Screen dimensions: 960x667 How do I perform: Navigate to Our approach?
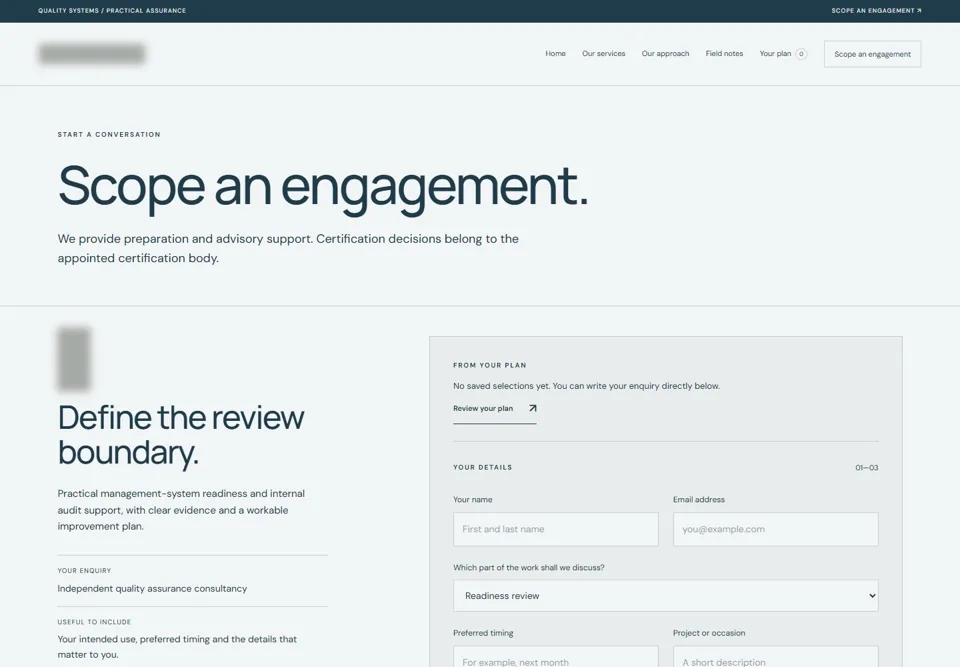[x=666, y=54]
